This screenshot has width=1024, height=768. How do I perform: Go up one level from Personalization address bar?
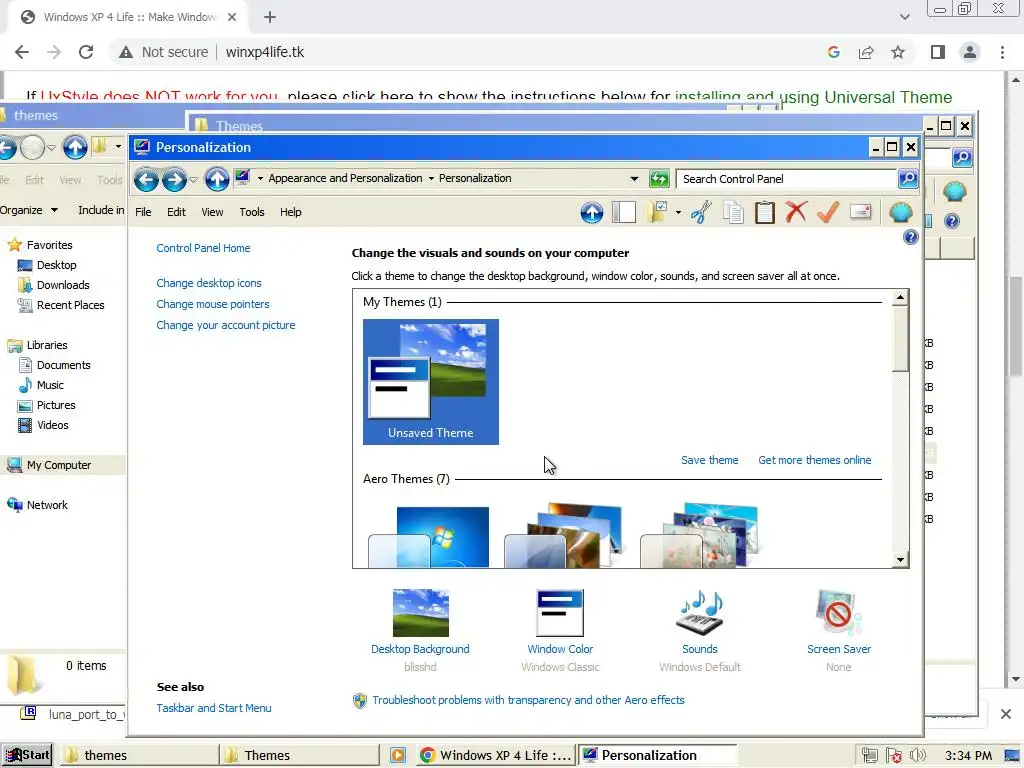[217, 179]
